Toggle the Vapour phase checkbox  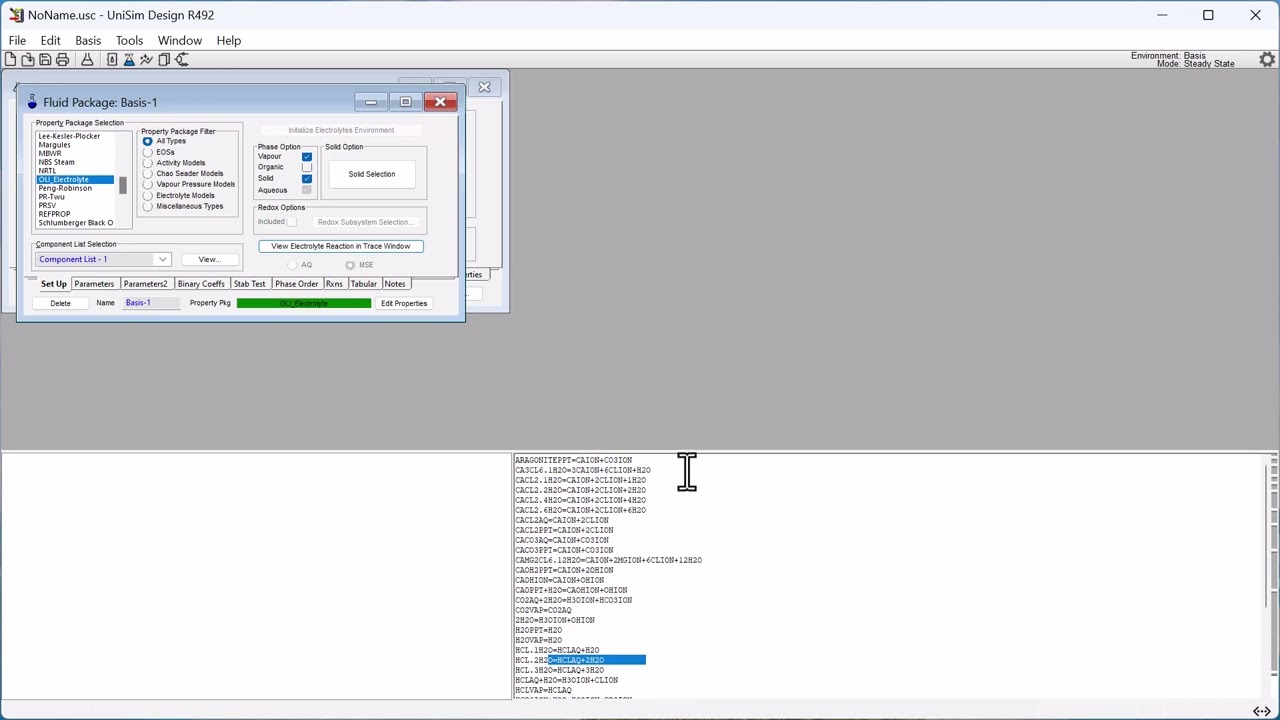pos(307,156)
